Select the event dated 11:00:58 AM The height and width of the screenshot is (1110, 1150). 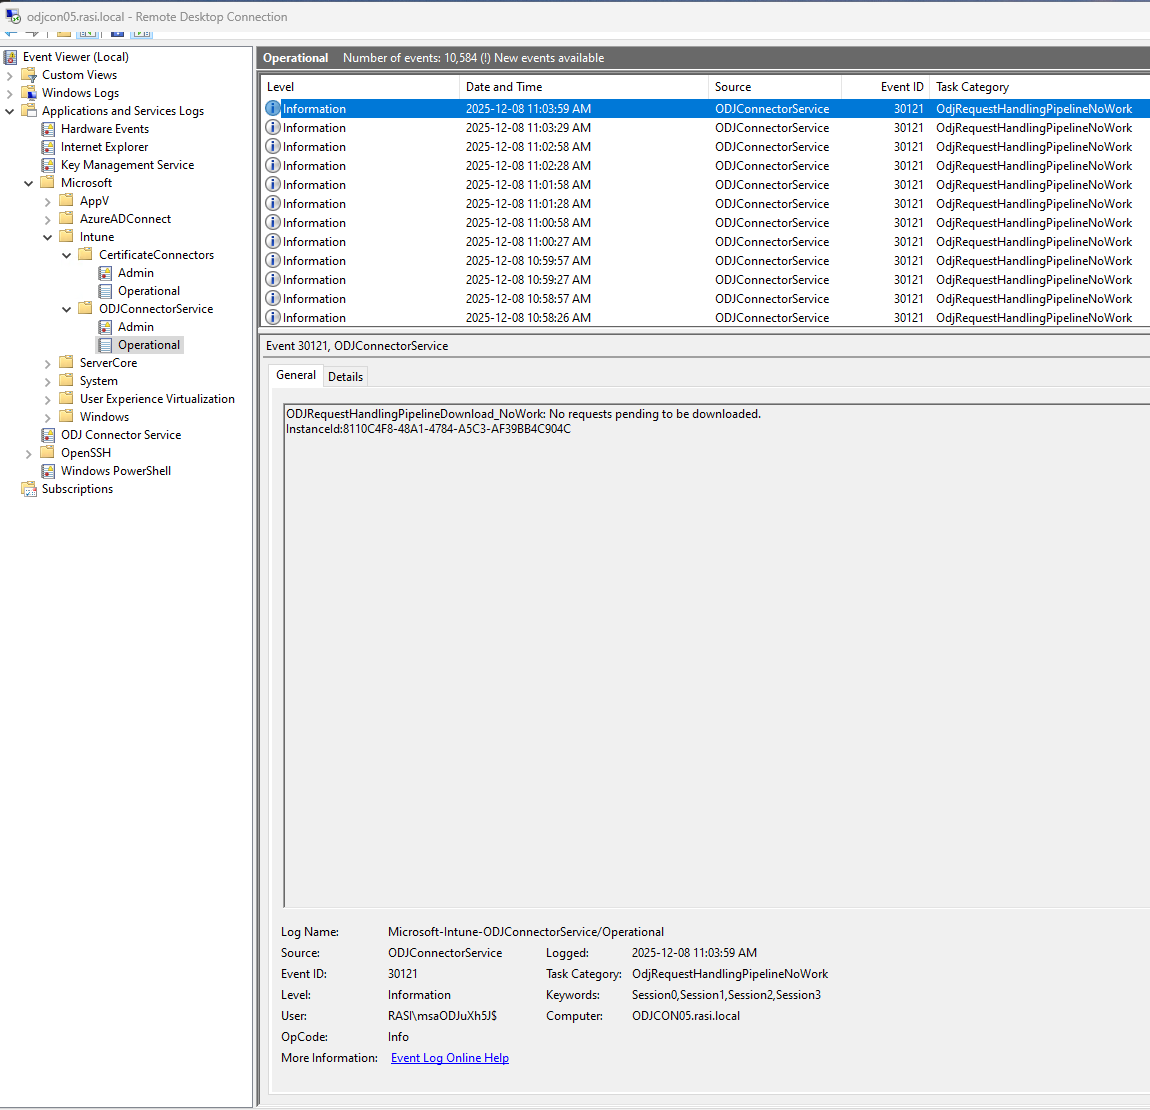coord(706,223)
